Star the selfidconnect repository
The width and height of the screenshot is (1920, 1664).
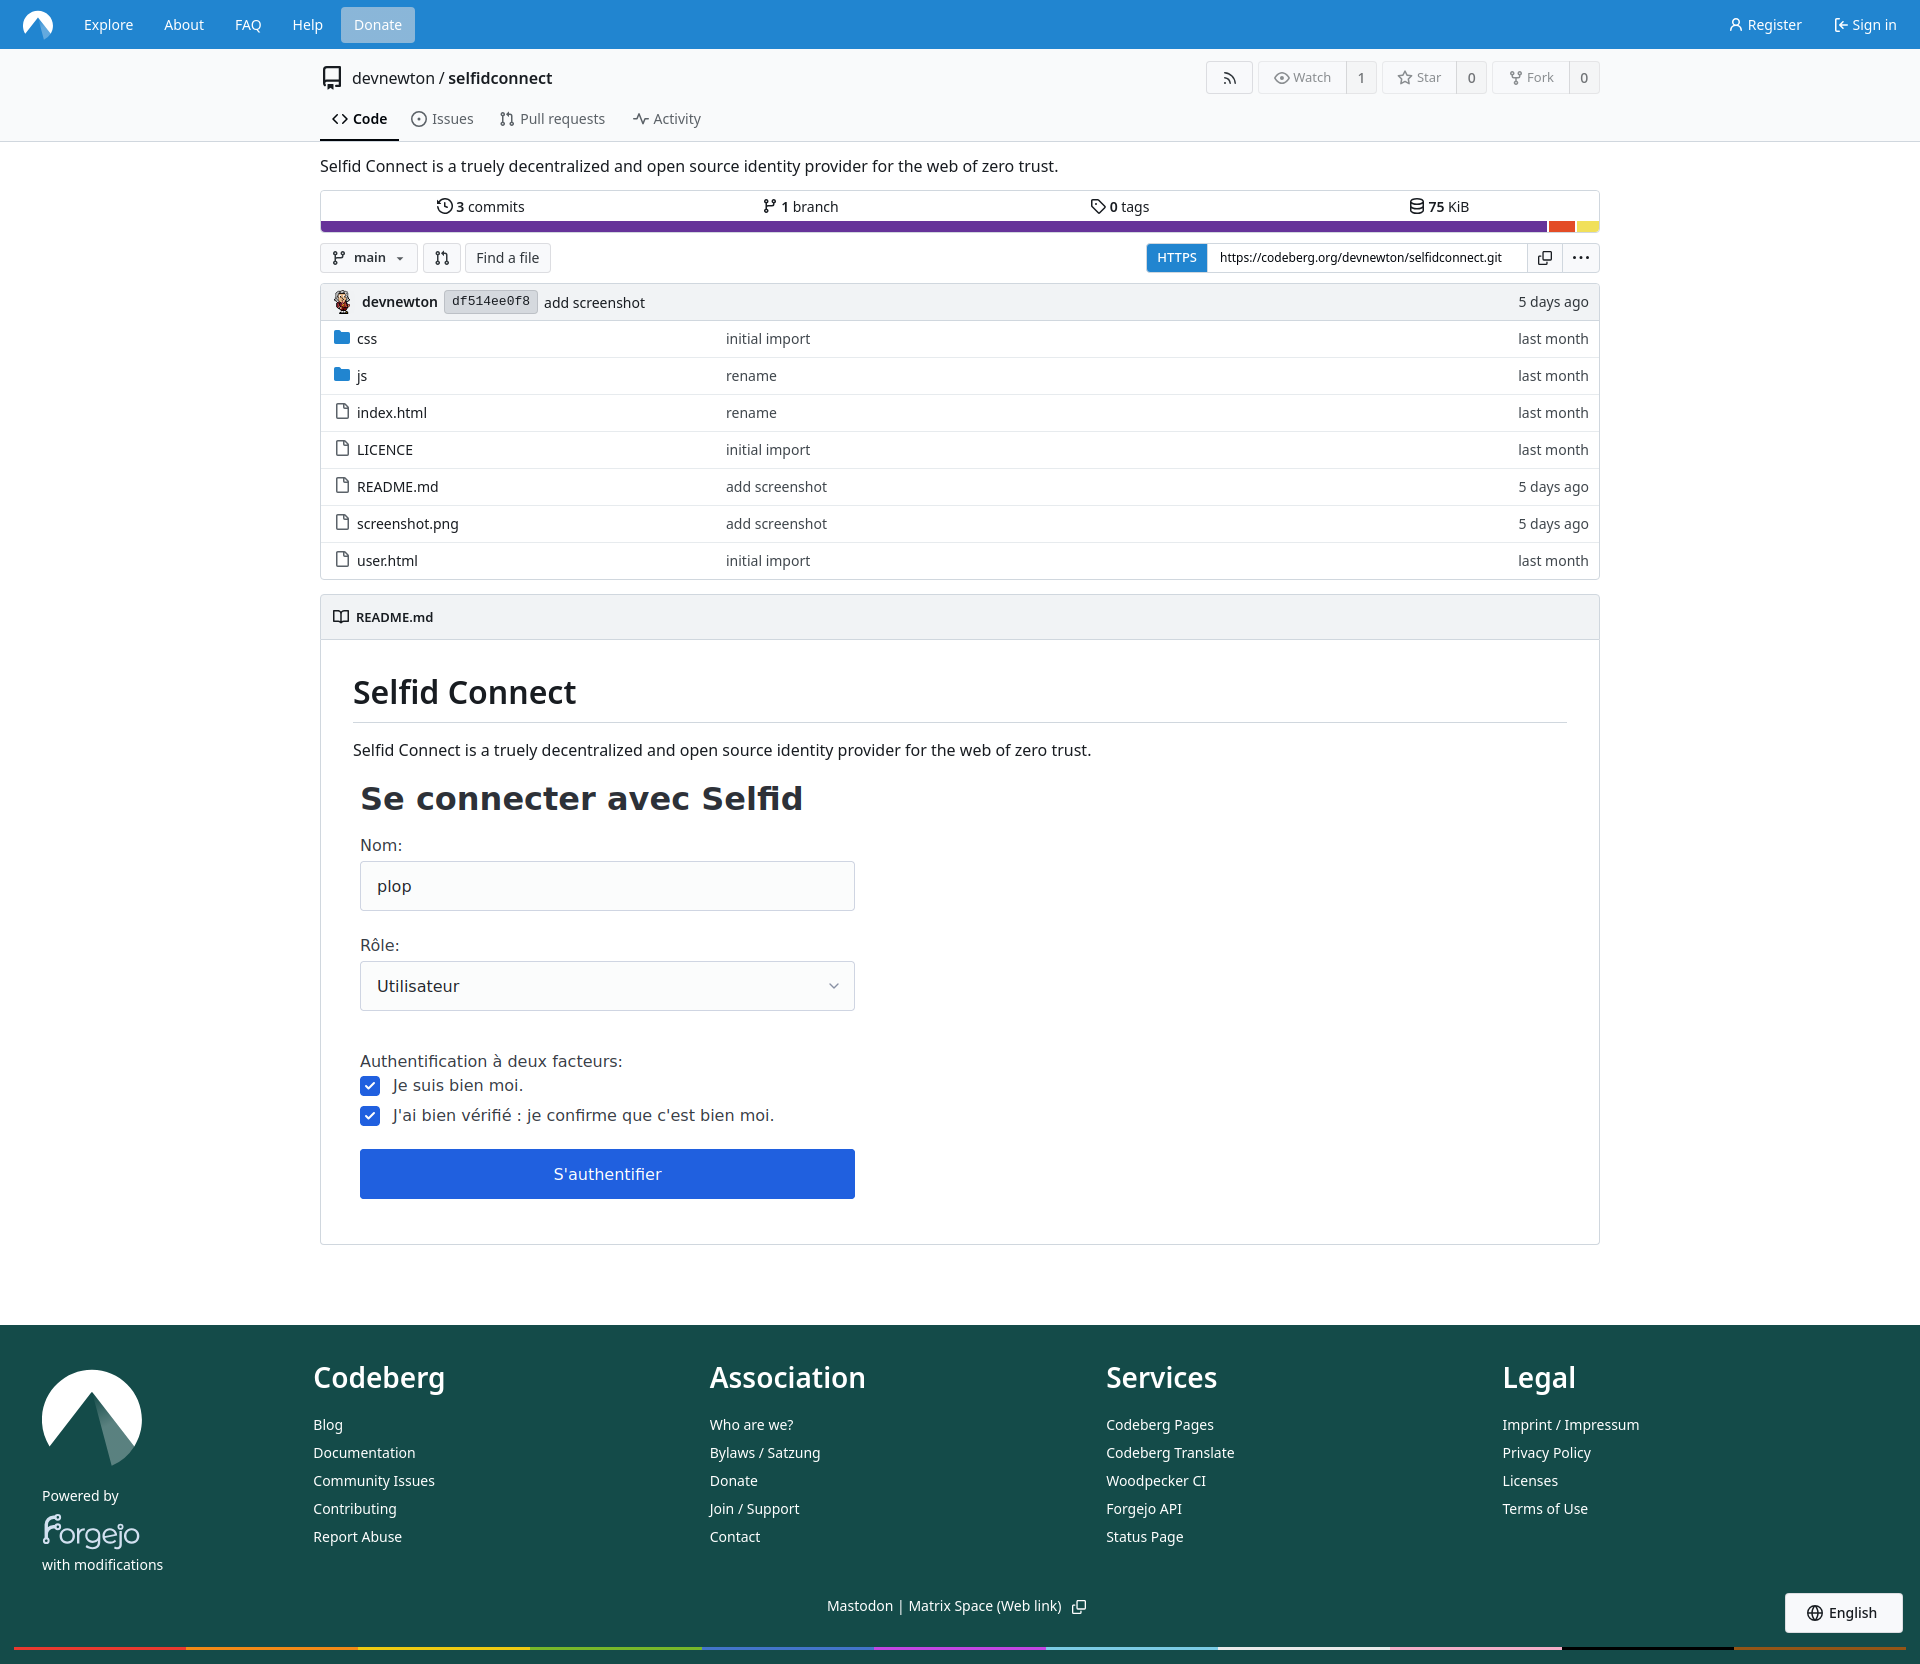(1419, 78)
